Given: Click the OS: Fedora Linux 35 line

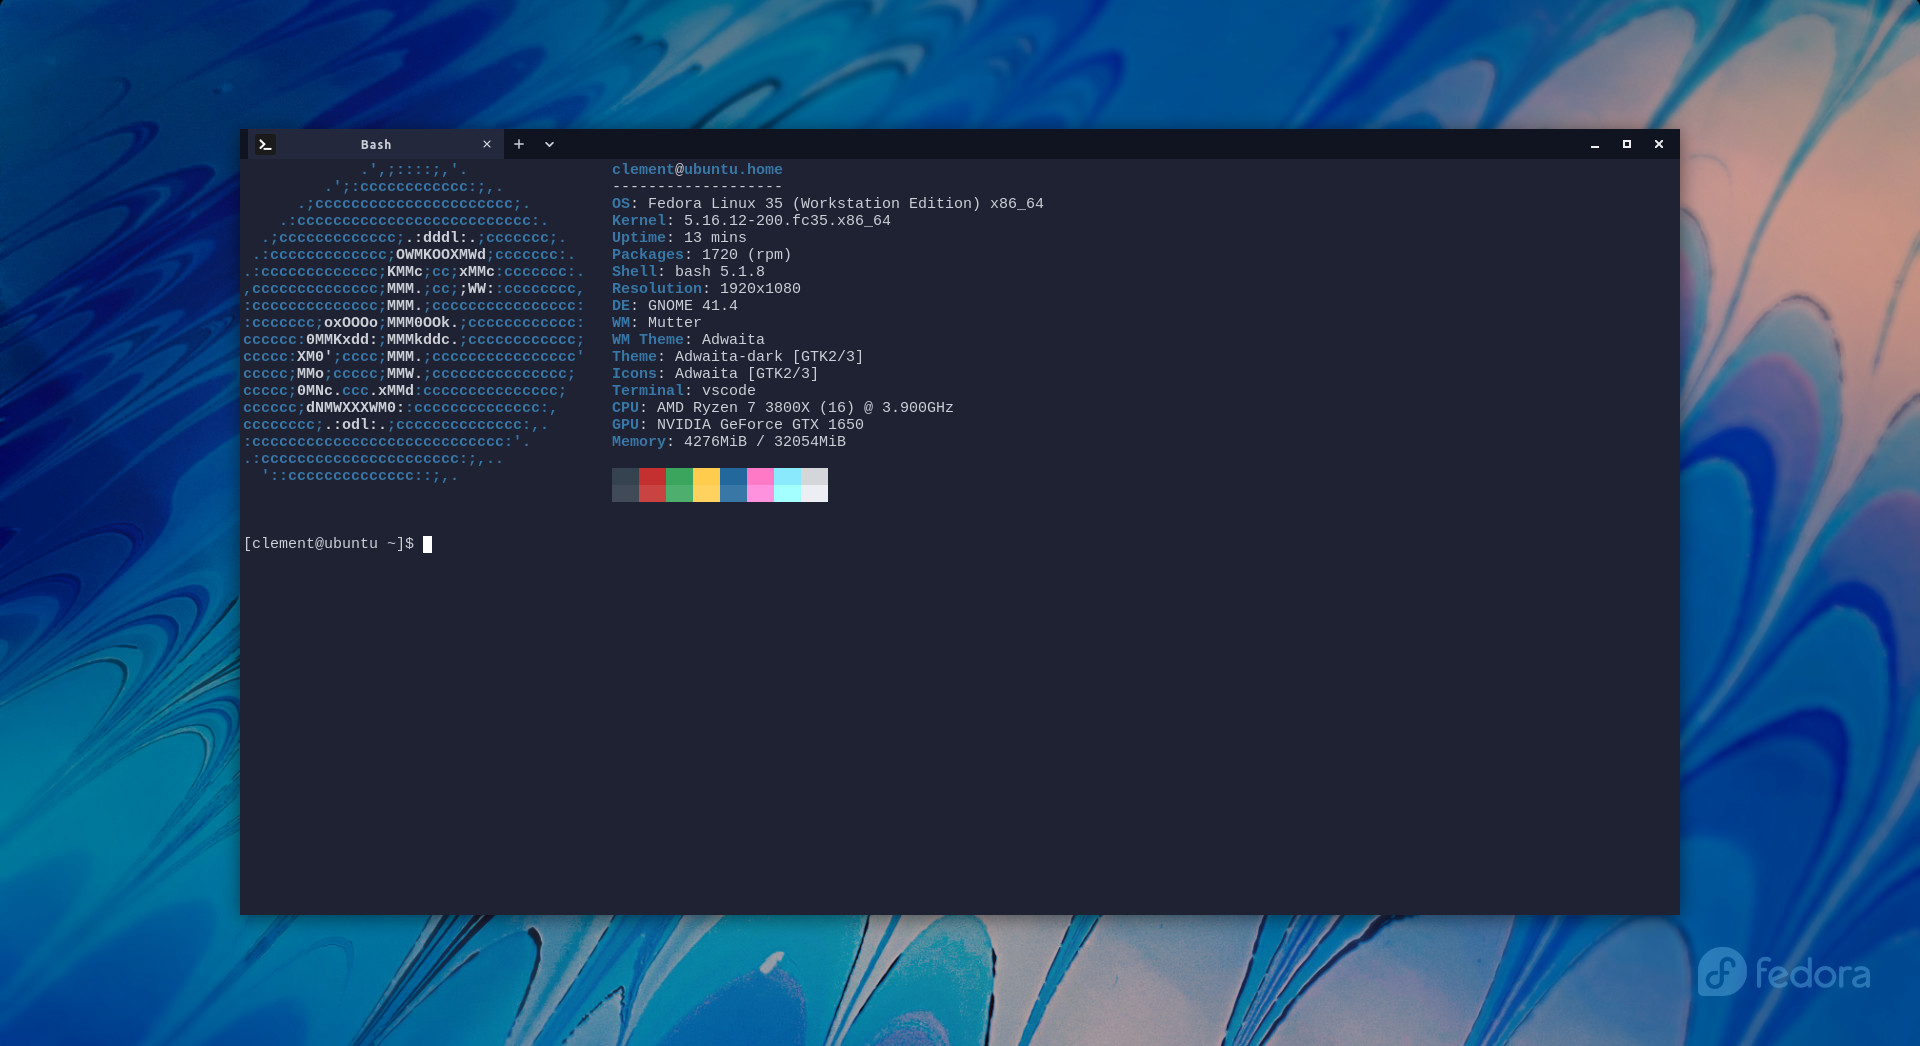Looking at the screenshot, I should [828, 204].
